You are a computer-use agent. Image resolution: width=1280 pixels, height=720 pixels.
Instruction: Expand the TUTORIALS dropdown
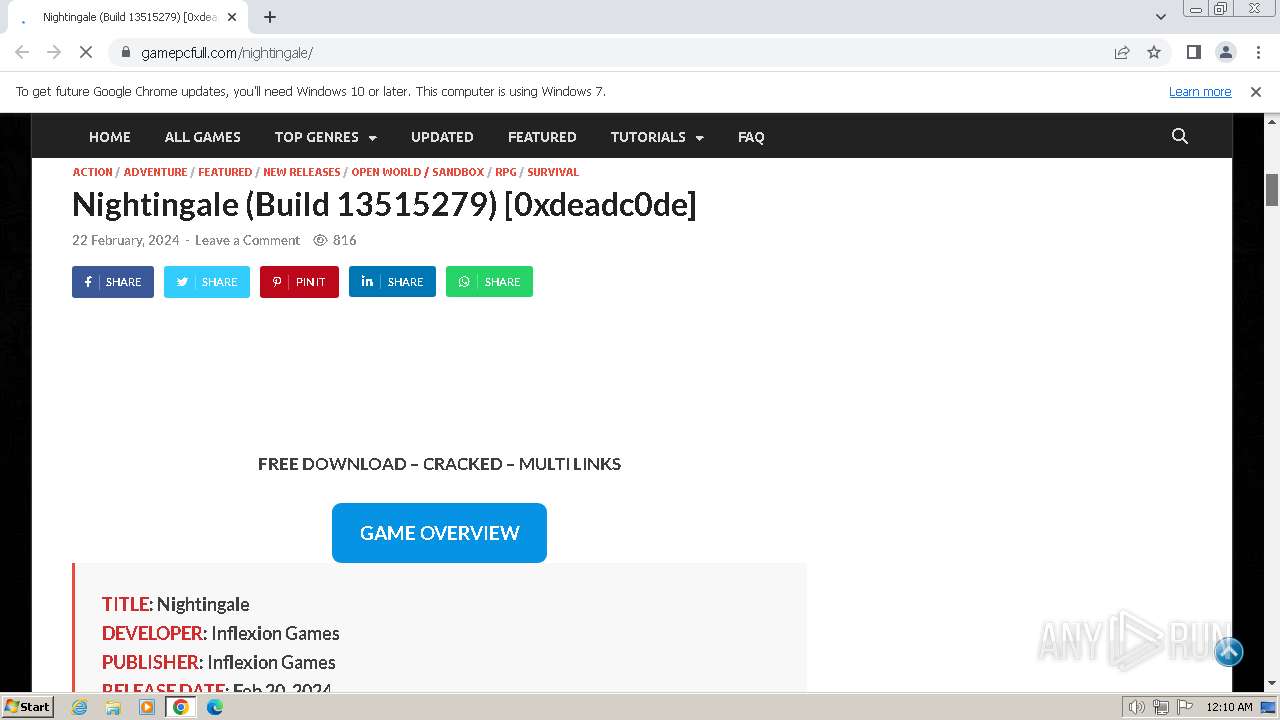657,137
